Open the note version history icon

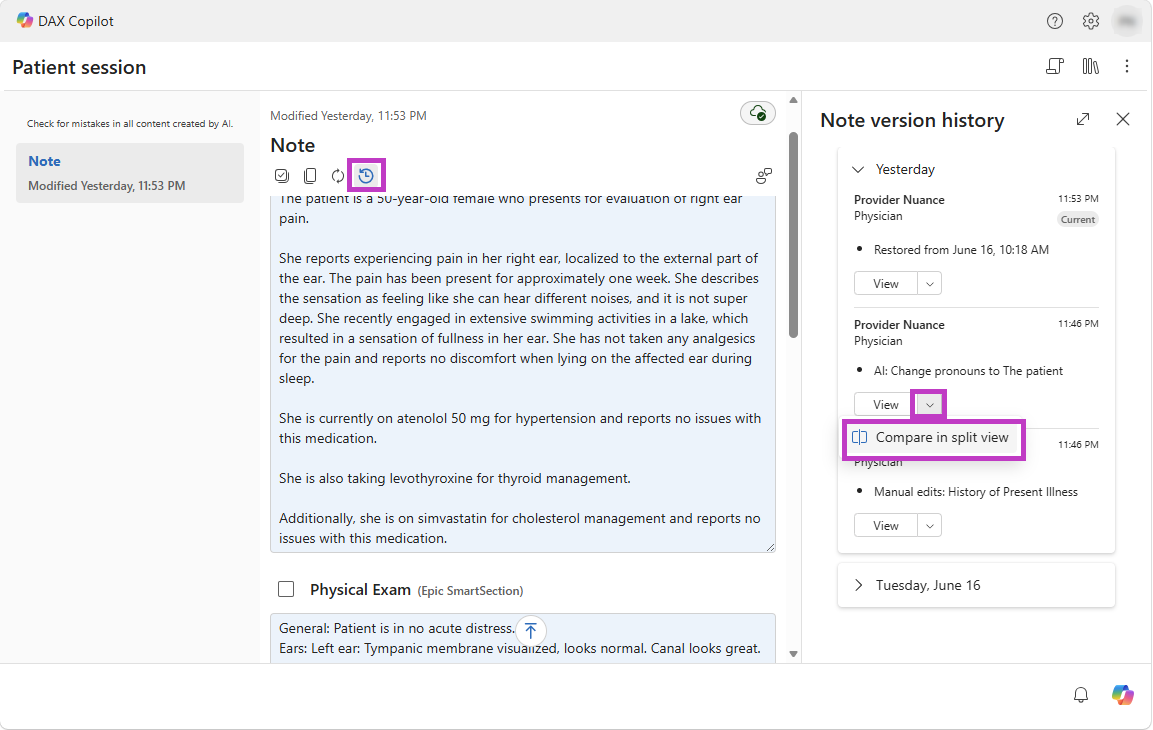[365, 176]
